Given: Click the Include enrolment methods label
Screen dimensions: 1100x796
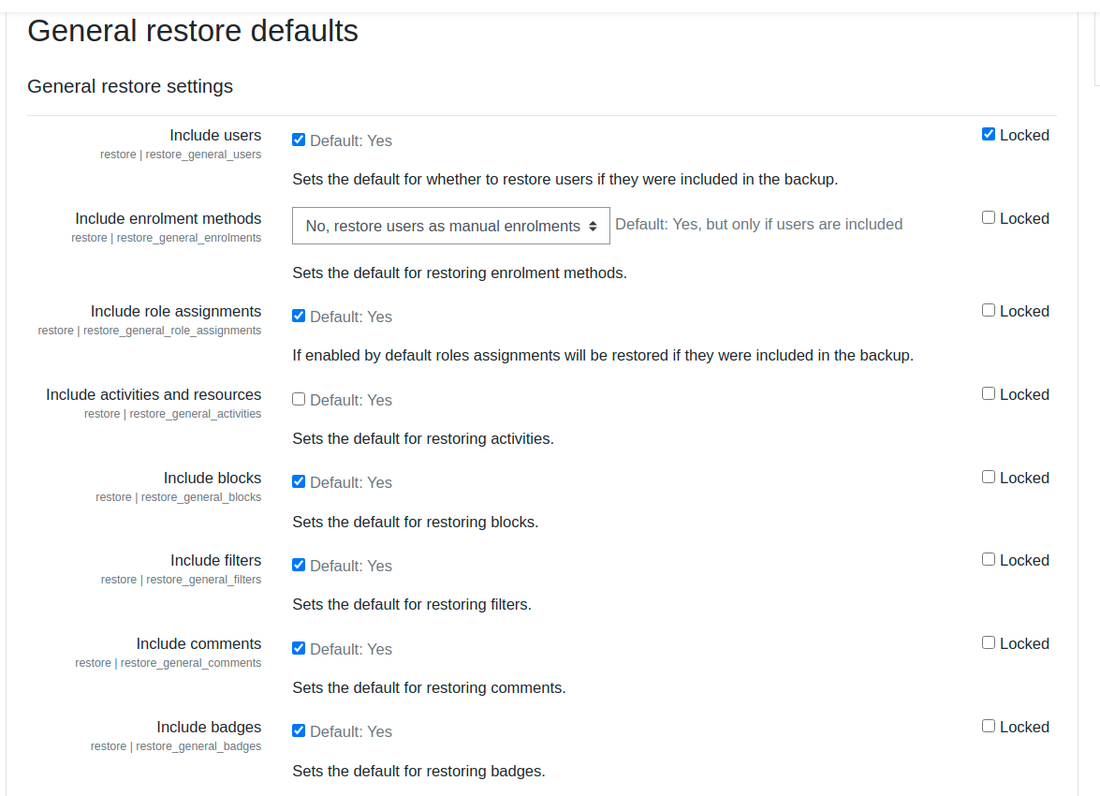Looking at the screenshot, I should click(168, 219).
